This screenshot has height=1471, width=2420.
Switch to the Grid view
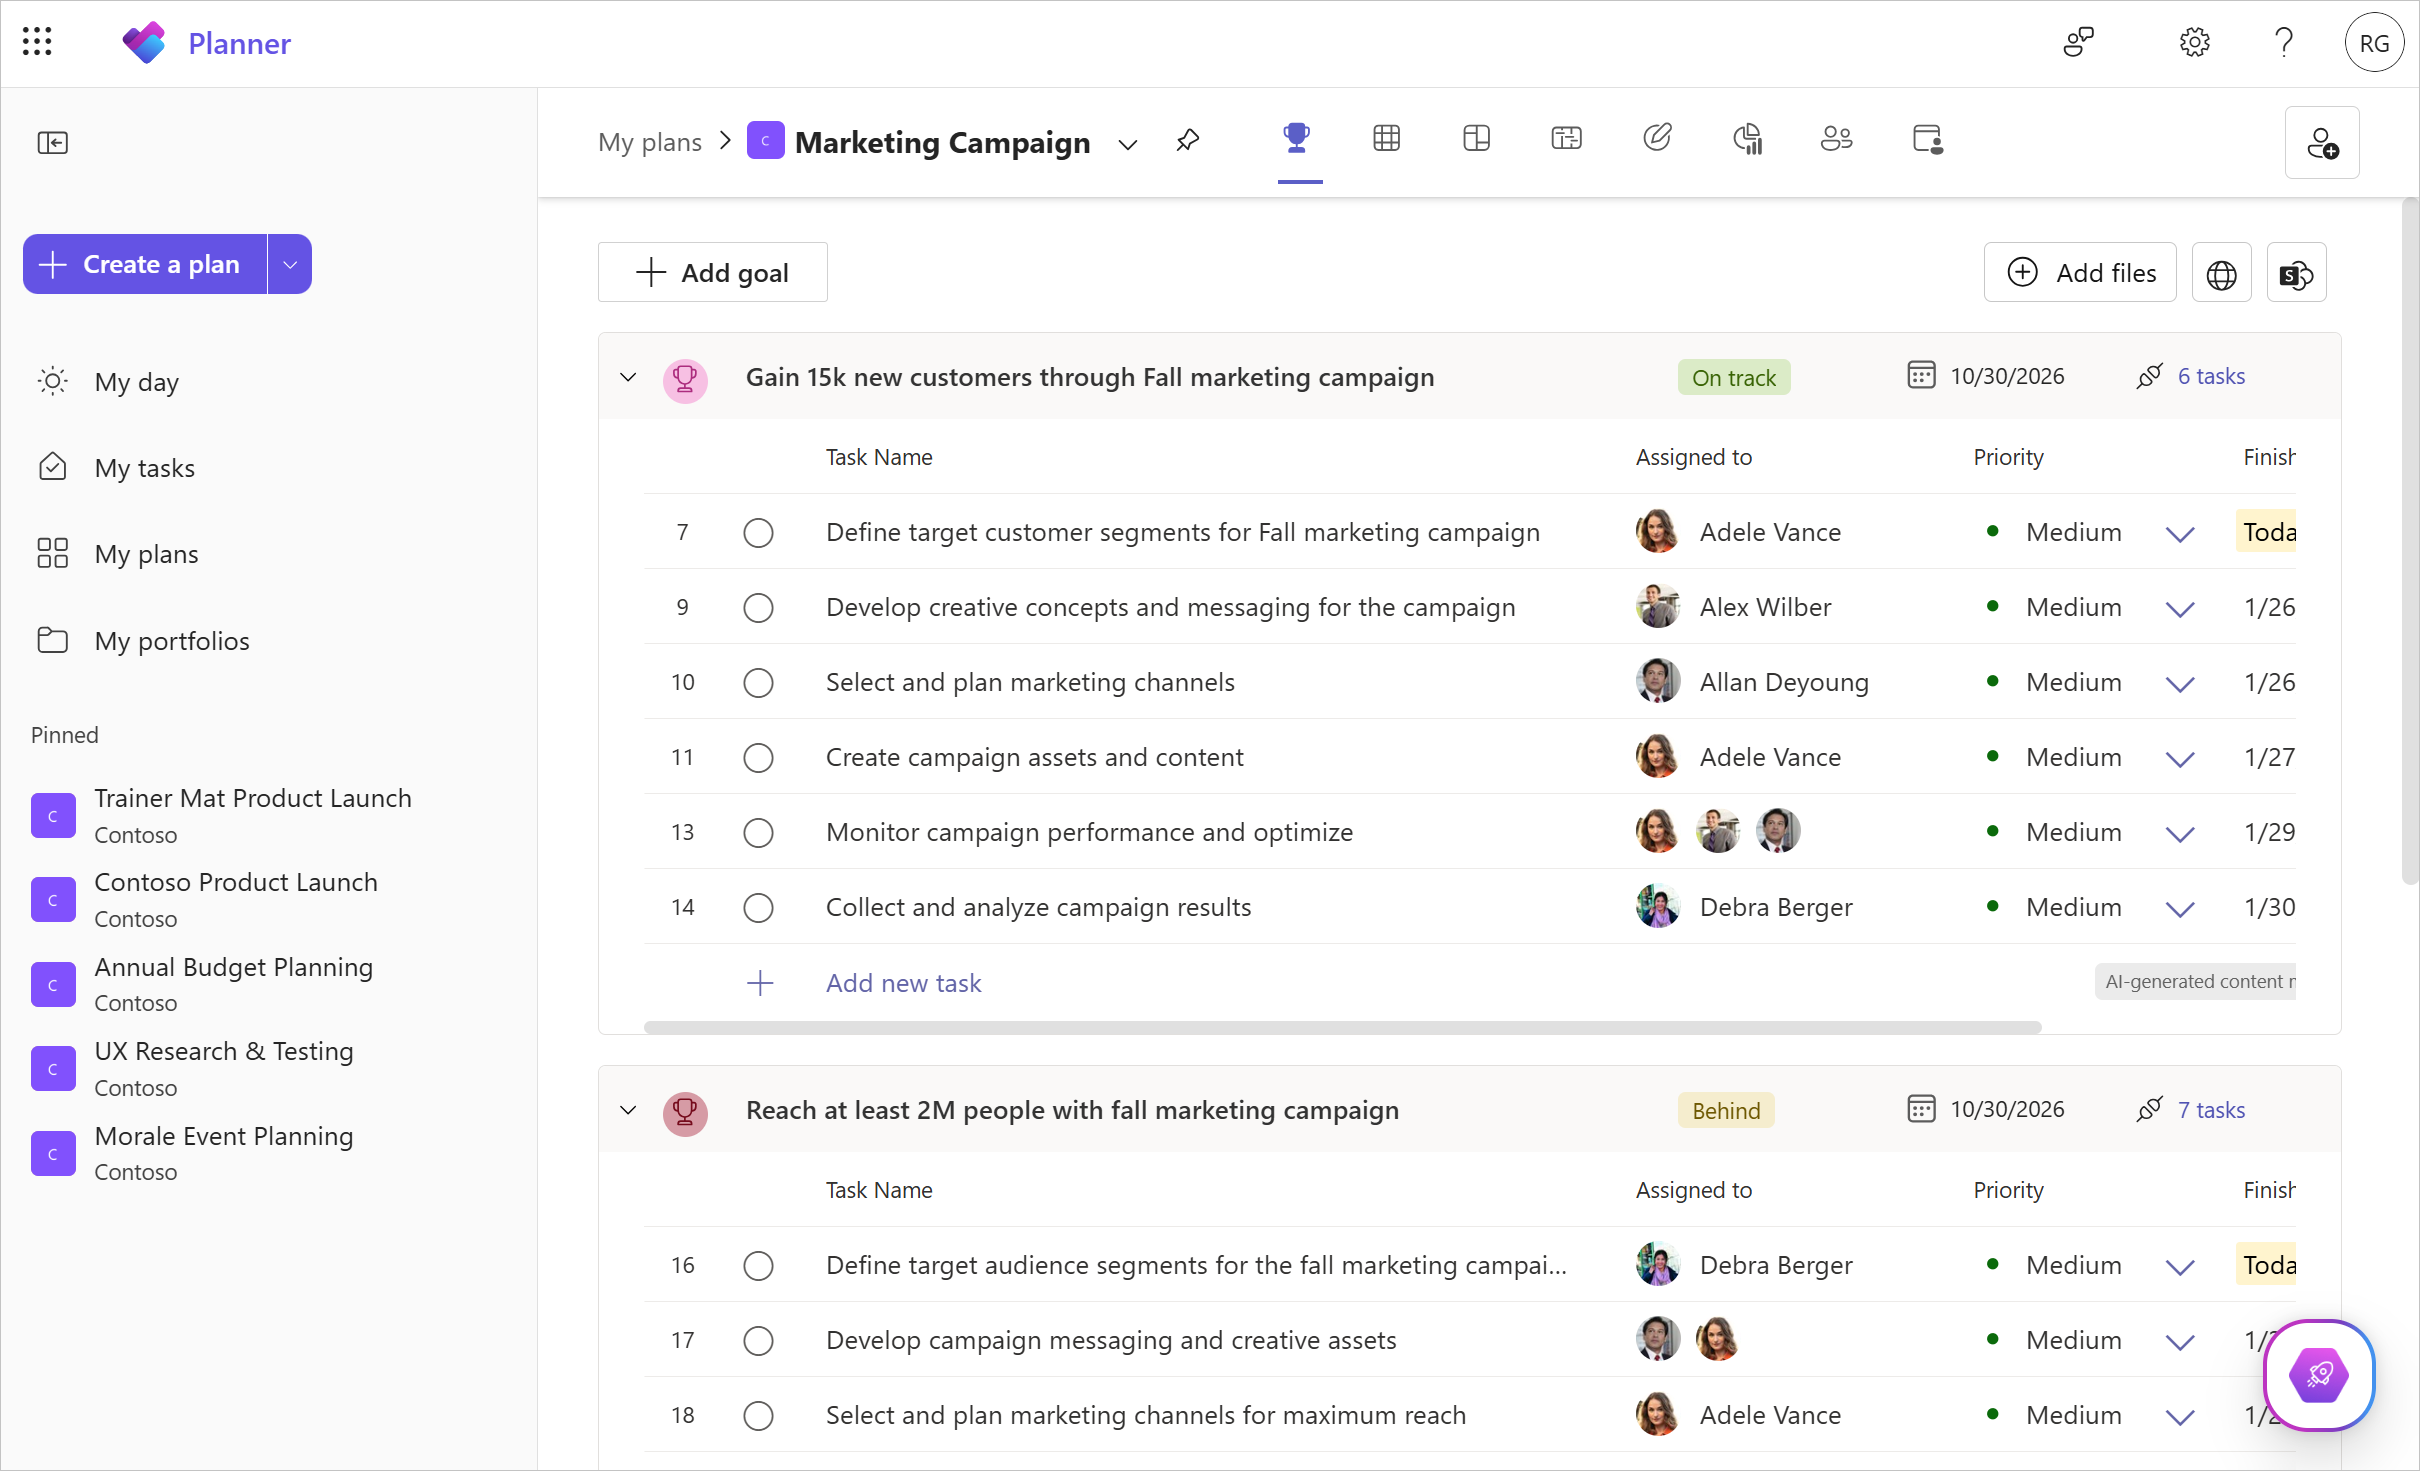pos(1386,138)
